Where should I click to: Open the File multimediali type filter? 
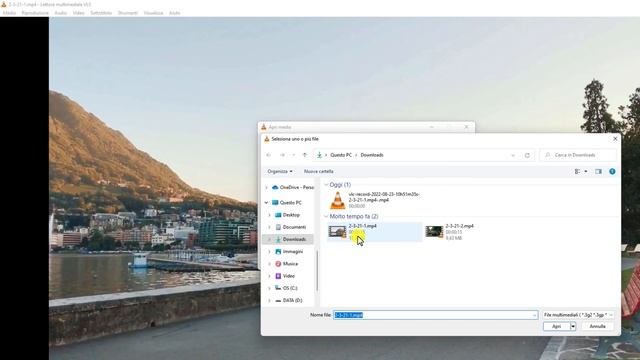[578, 315]
